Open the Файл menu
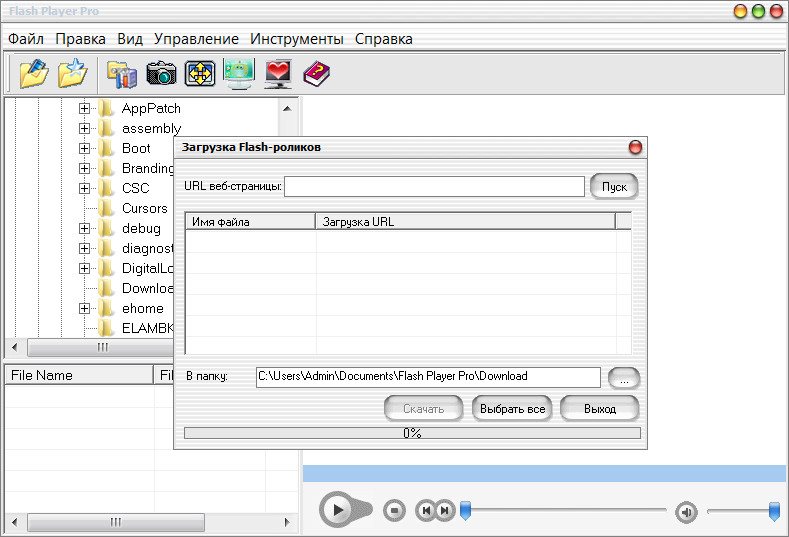The width and height of the screenshot is (789, 537). pyautogui.click(x=26, y=39)
